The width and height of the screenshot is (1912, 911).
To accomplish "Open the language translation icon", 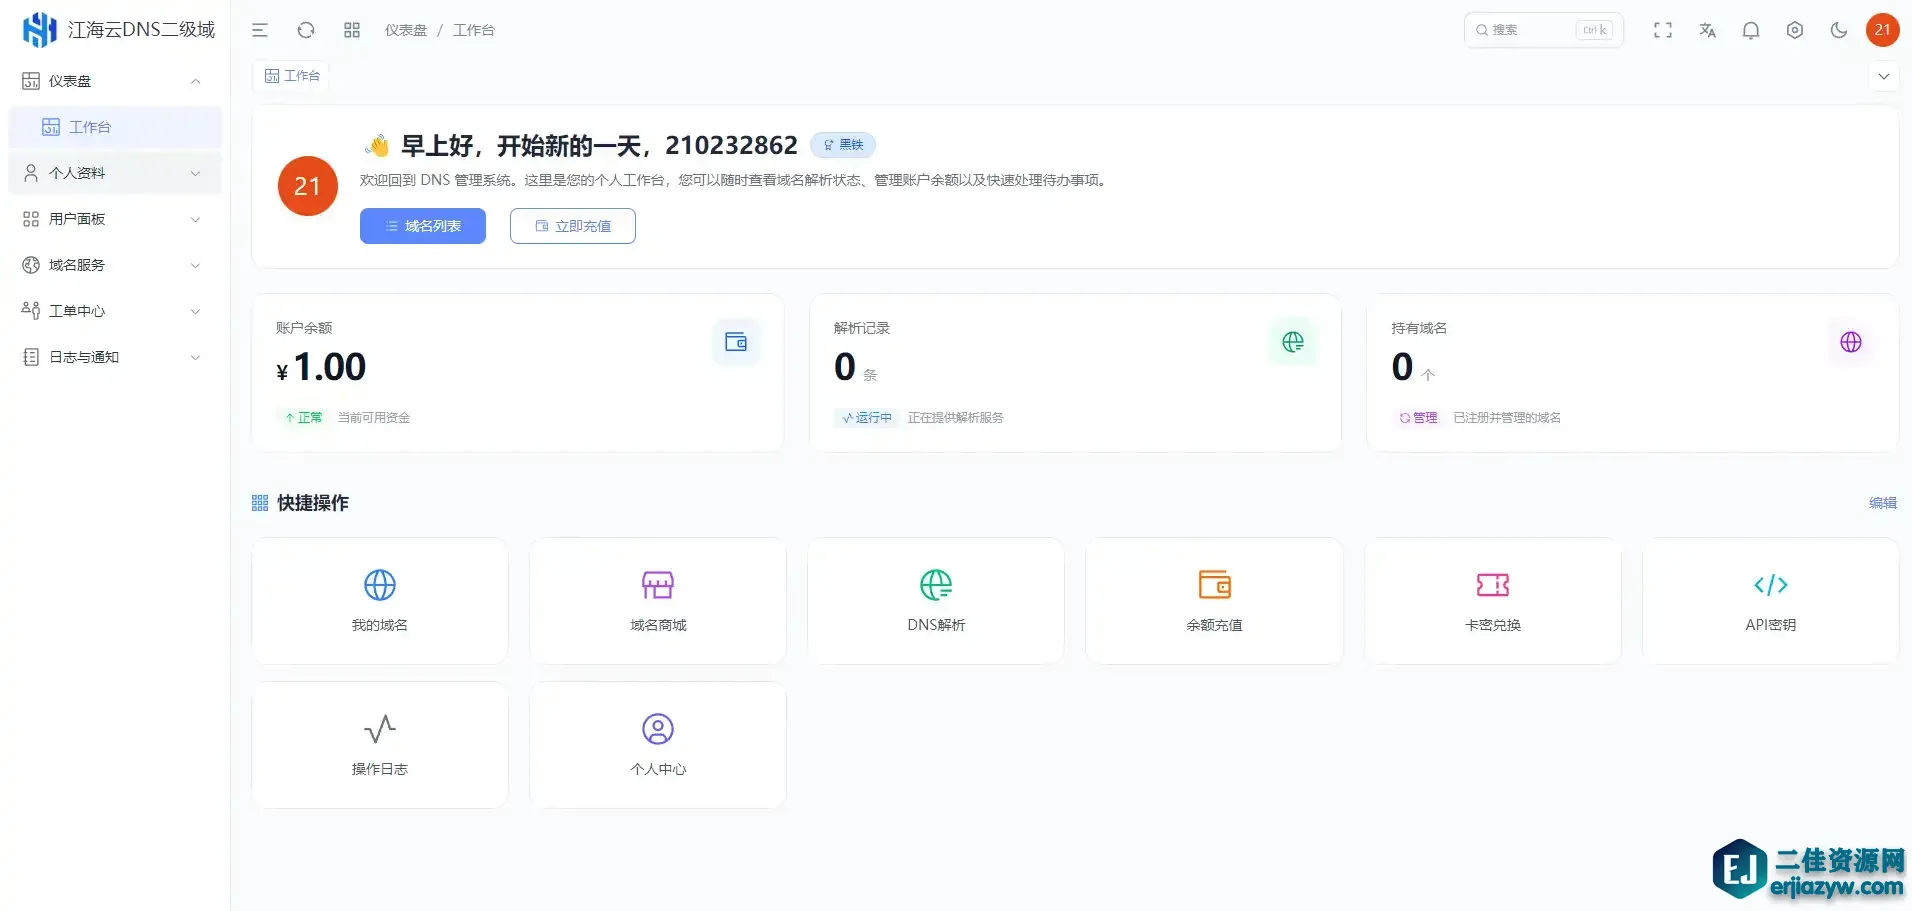I will pyautogui.click(x=1707, y=30).
